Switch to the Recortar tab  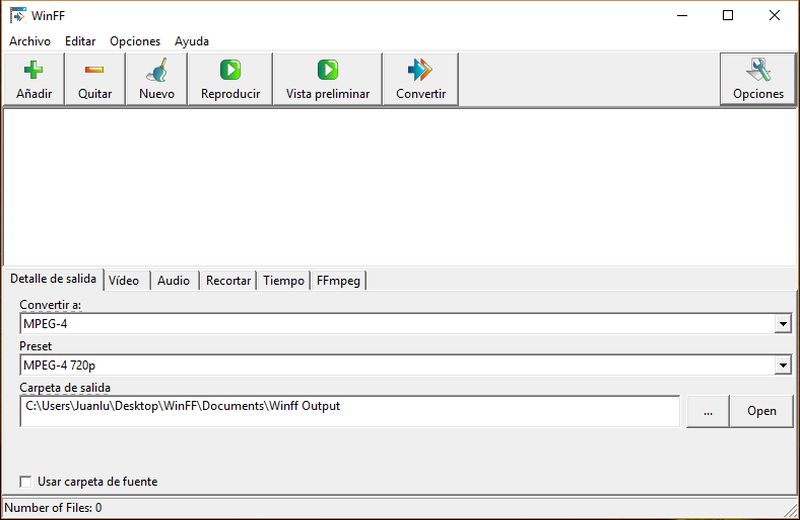tap(228, 281)
